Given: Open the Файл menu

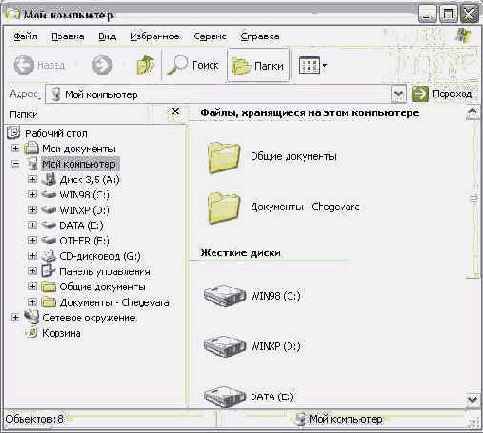Looking at the screenshot, I should (x=25, y=36).
